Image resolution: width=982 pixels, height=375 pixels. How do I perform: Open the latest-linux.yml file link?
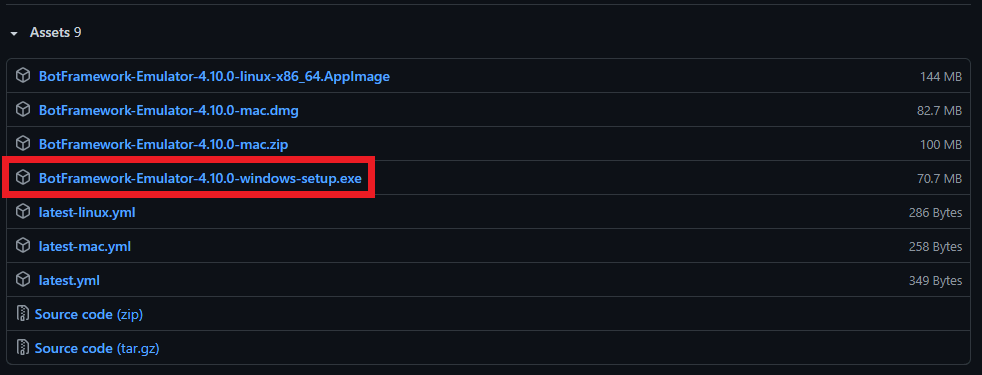click(87, 212)
